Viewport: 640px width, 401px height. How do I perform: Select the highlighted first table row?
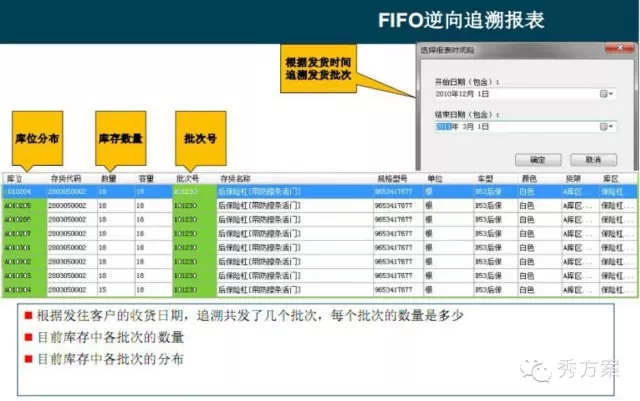click(300, 188)
